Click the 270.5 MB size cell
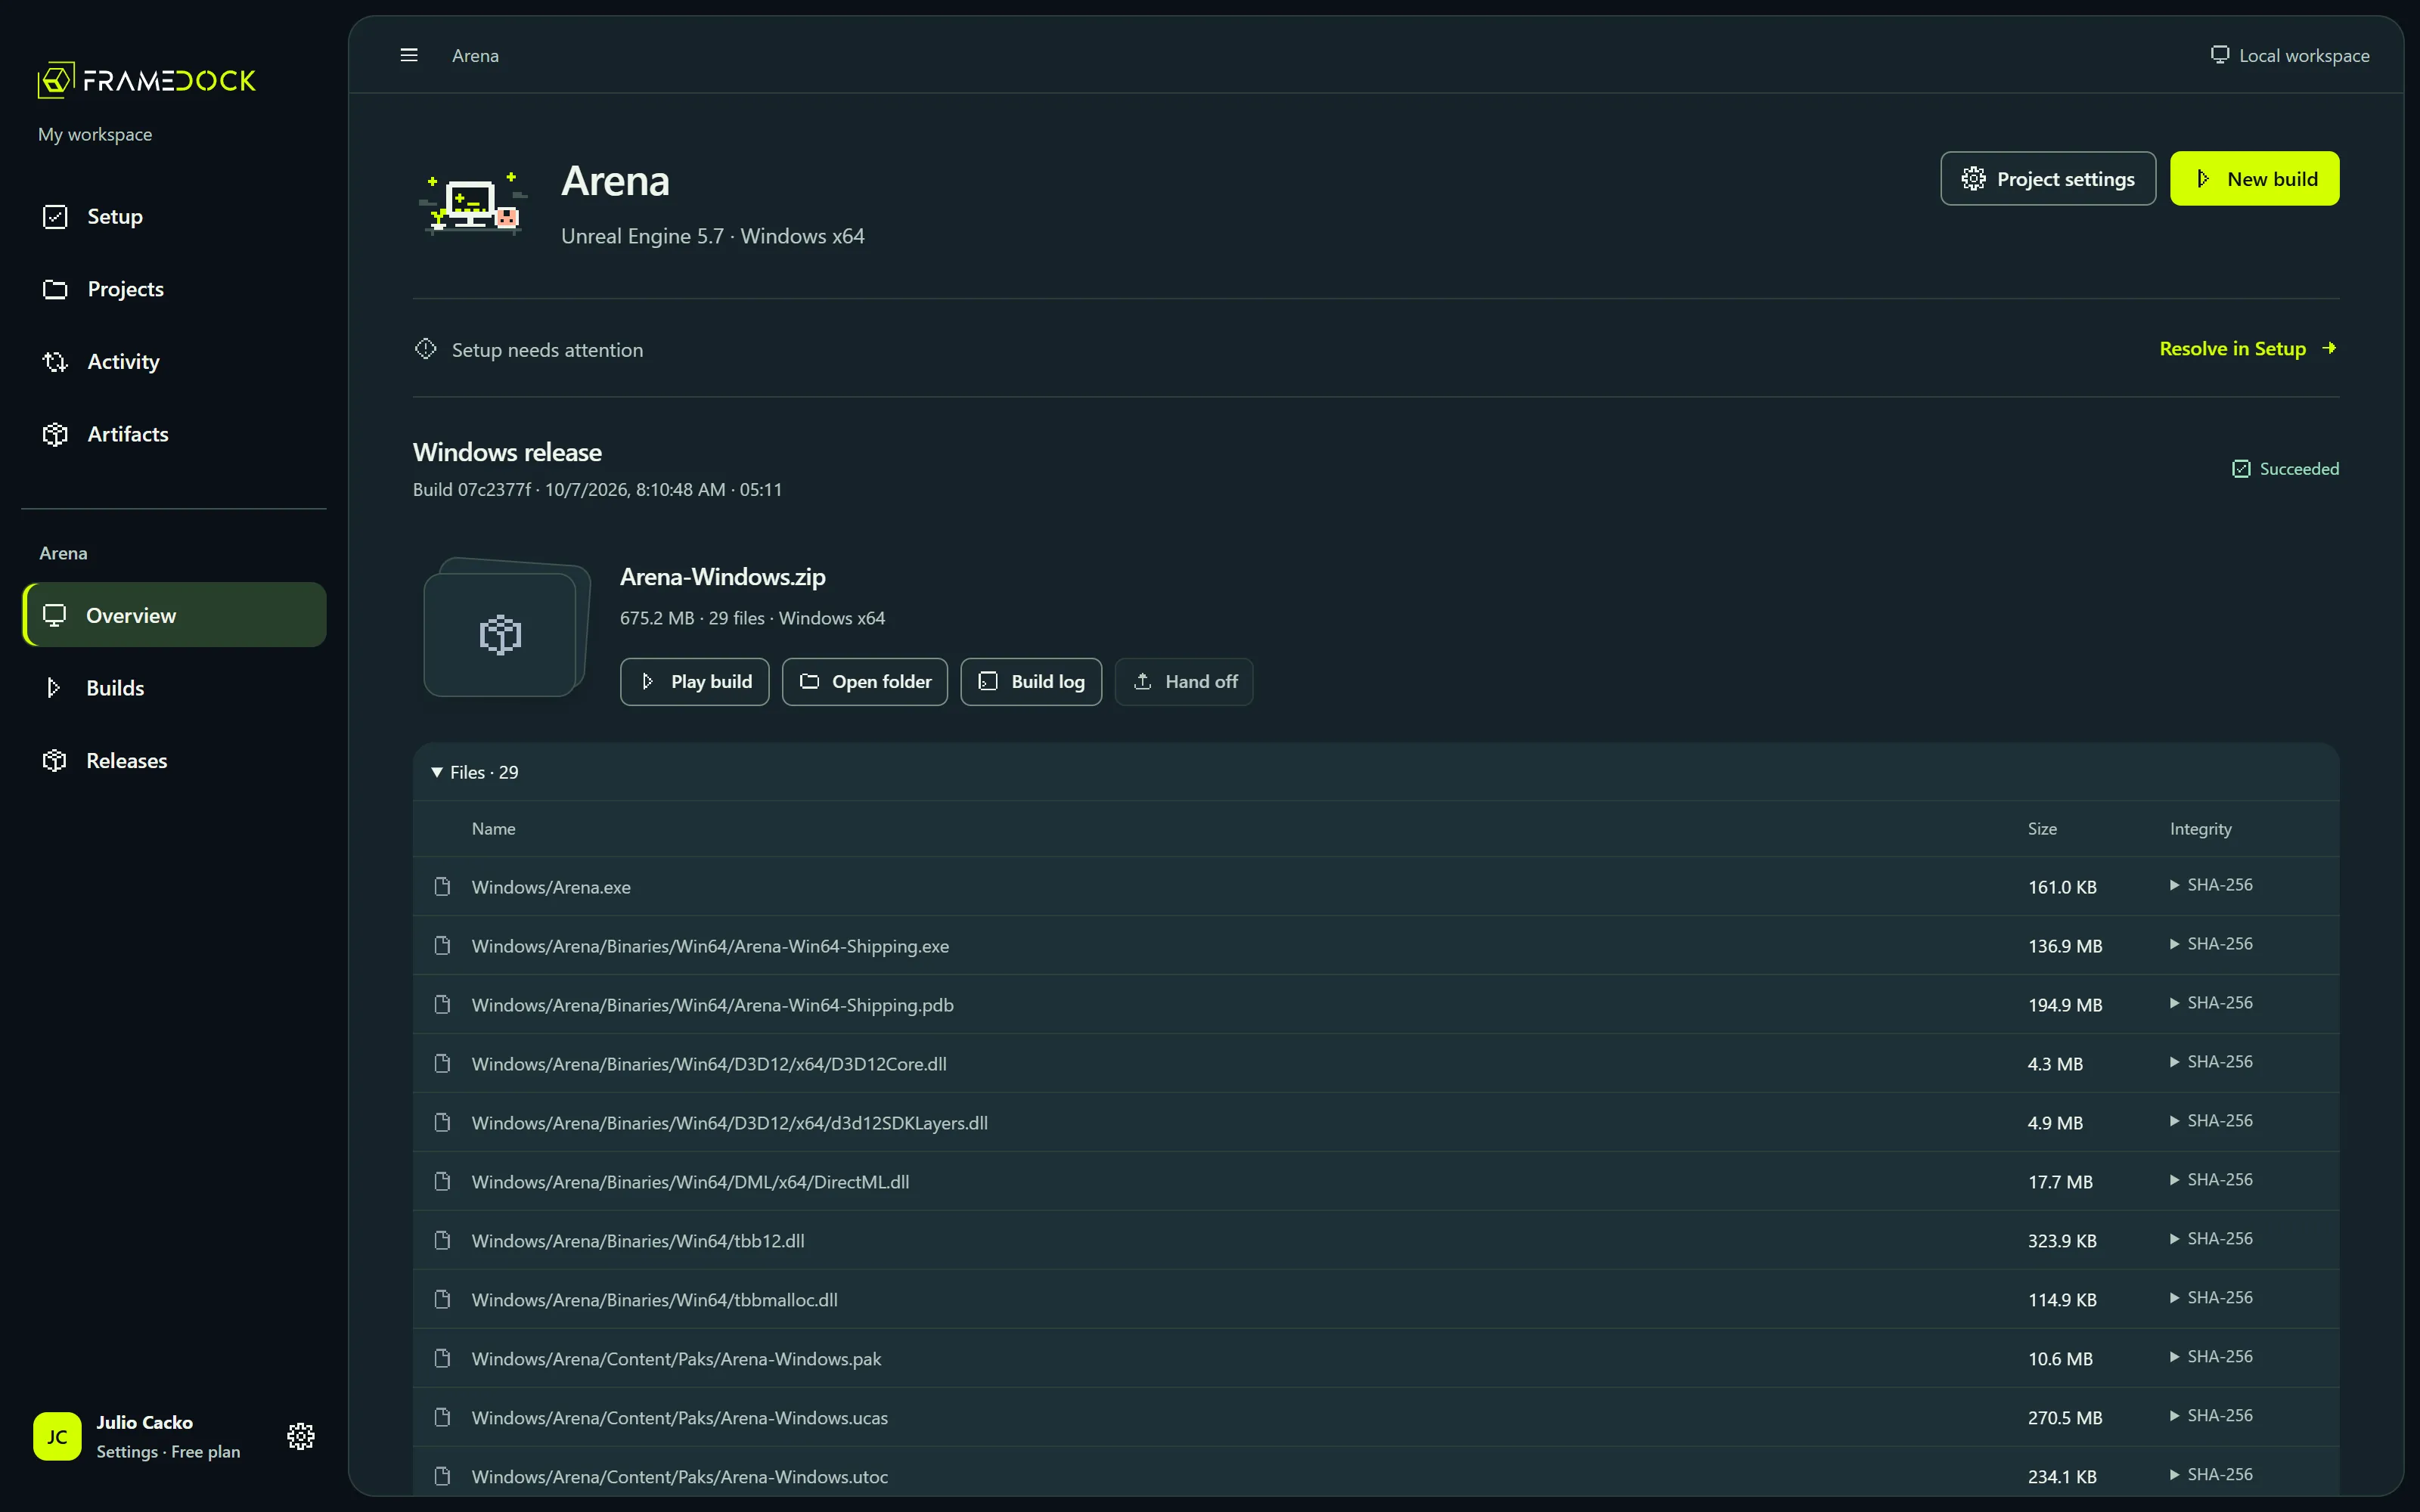Viewport: 2420px width, 1512px height. coord(2065,1418)
